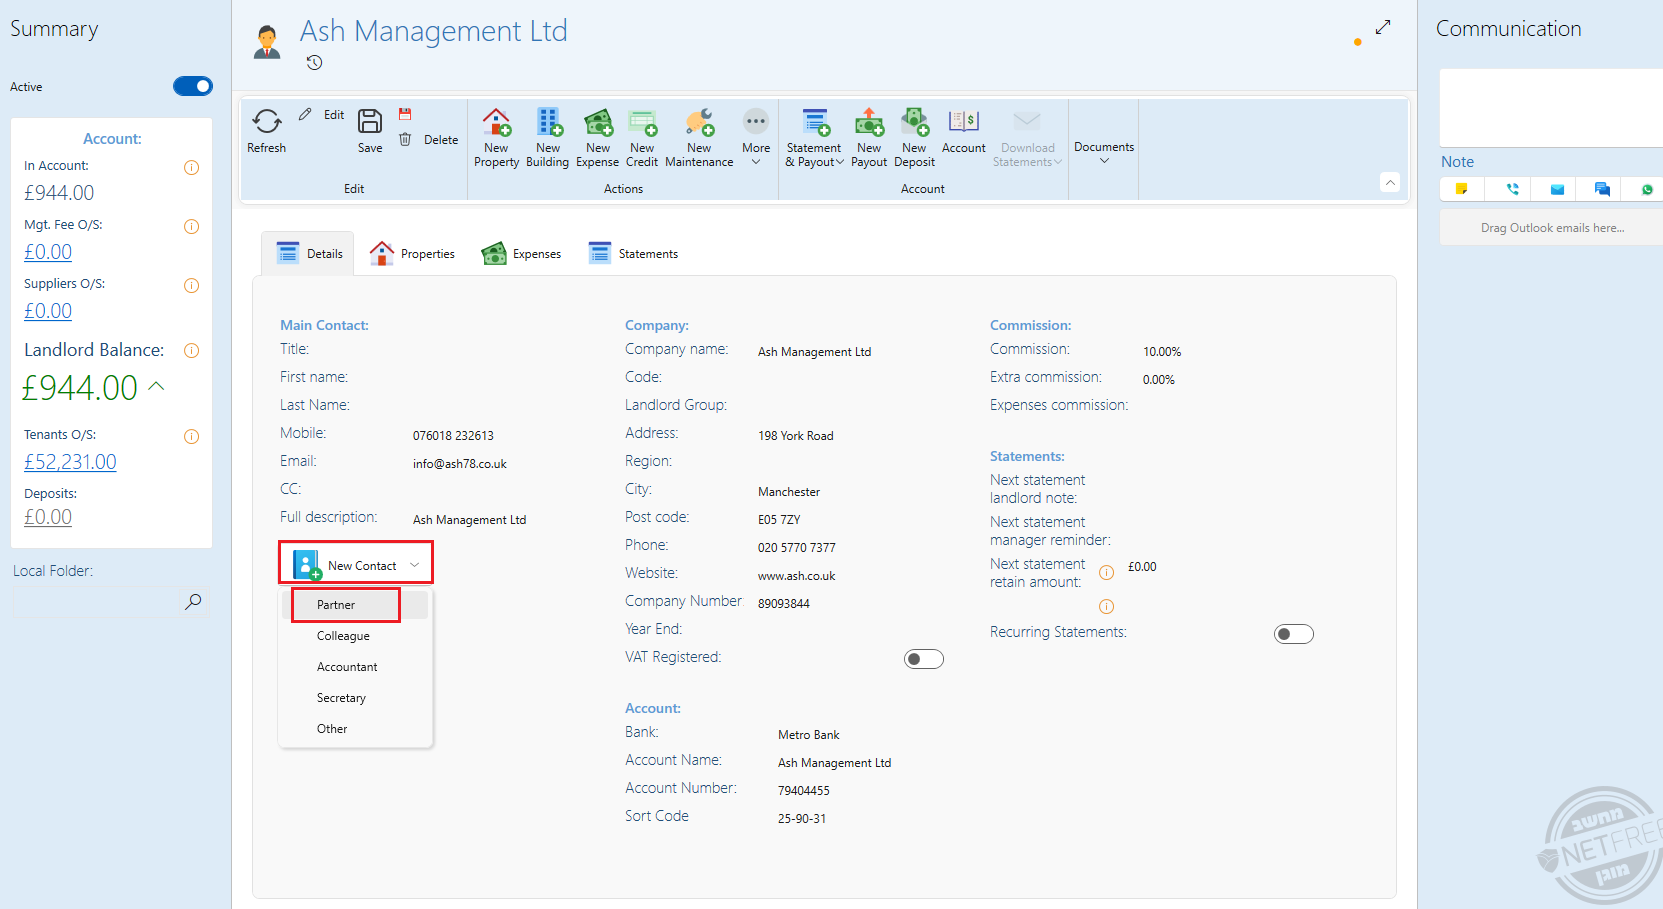
Task: Open the Account ledger icon
Action: coord(964,121)
